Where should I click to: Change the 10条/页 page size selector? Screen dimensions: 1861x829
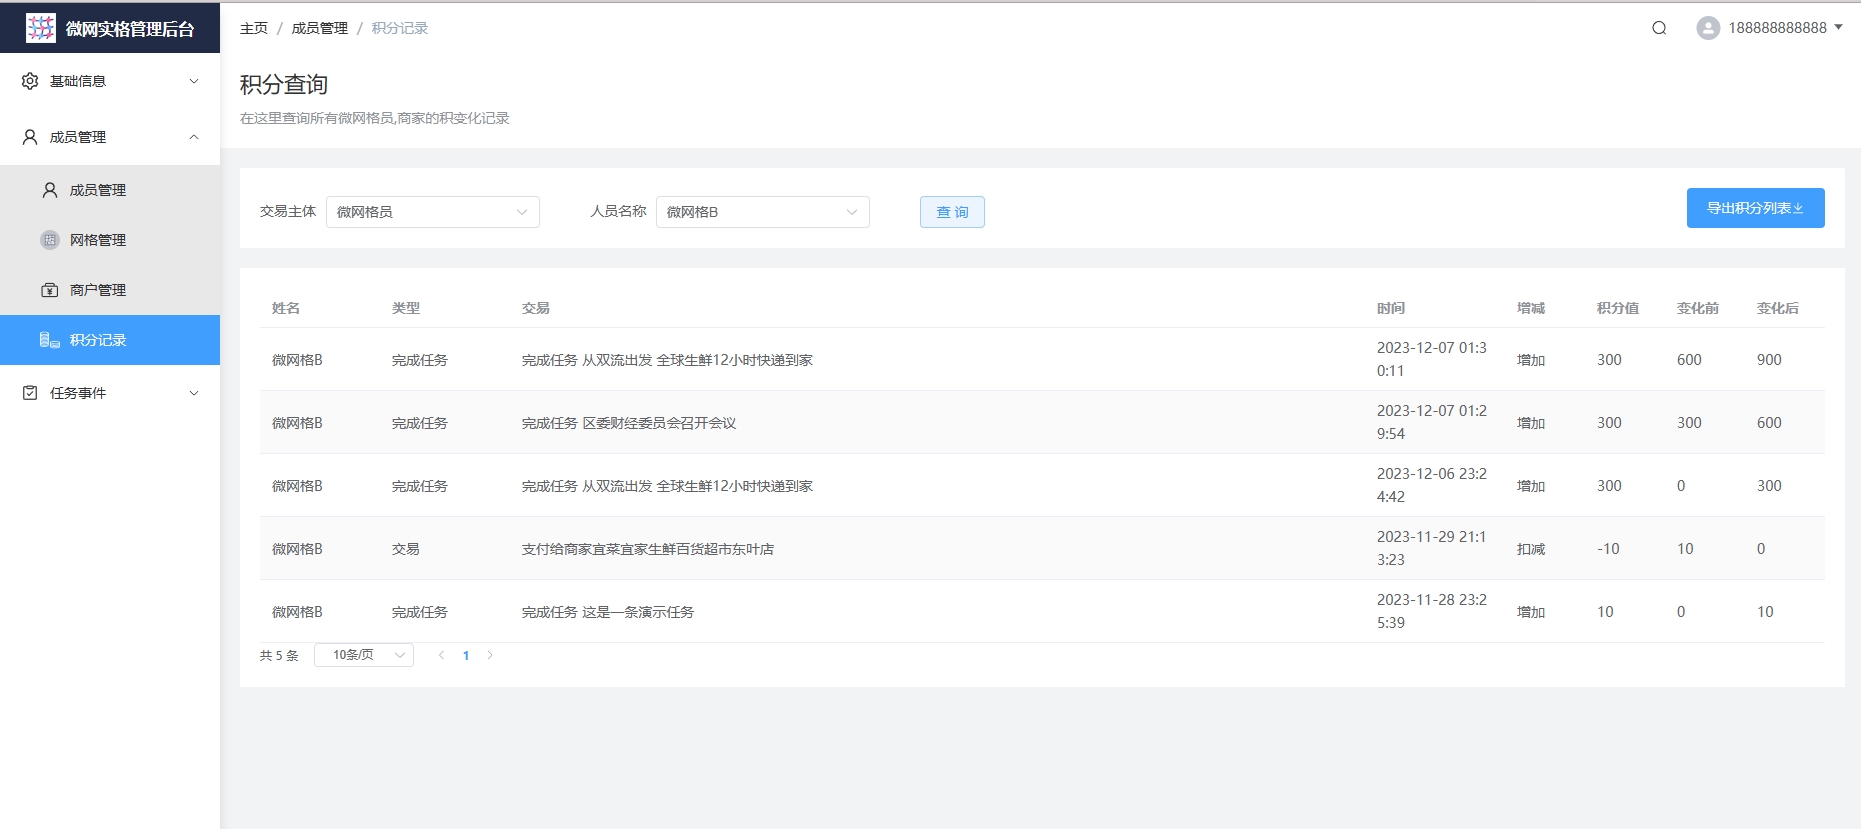coord(363,655)
